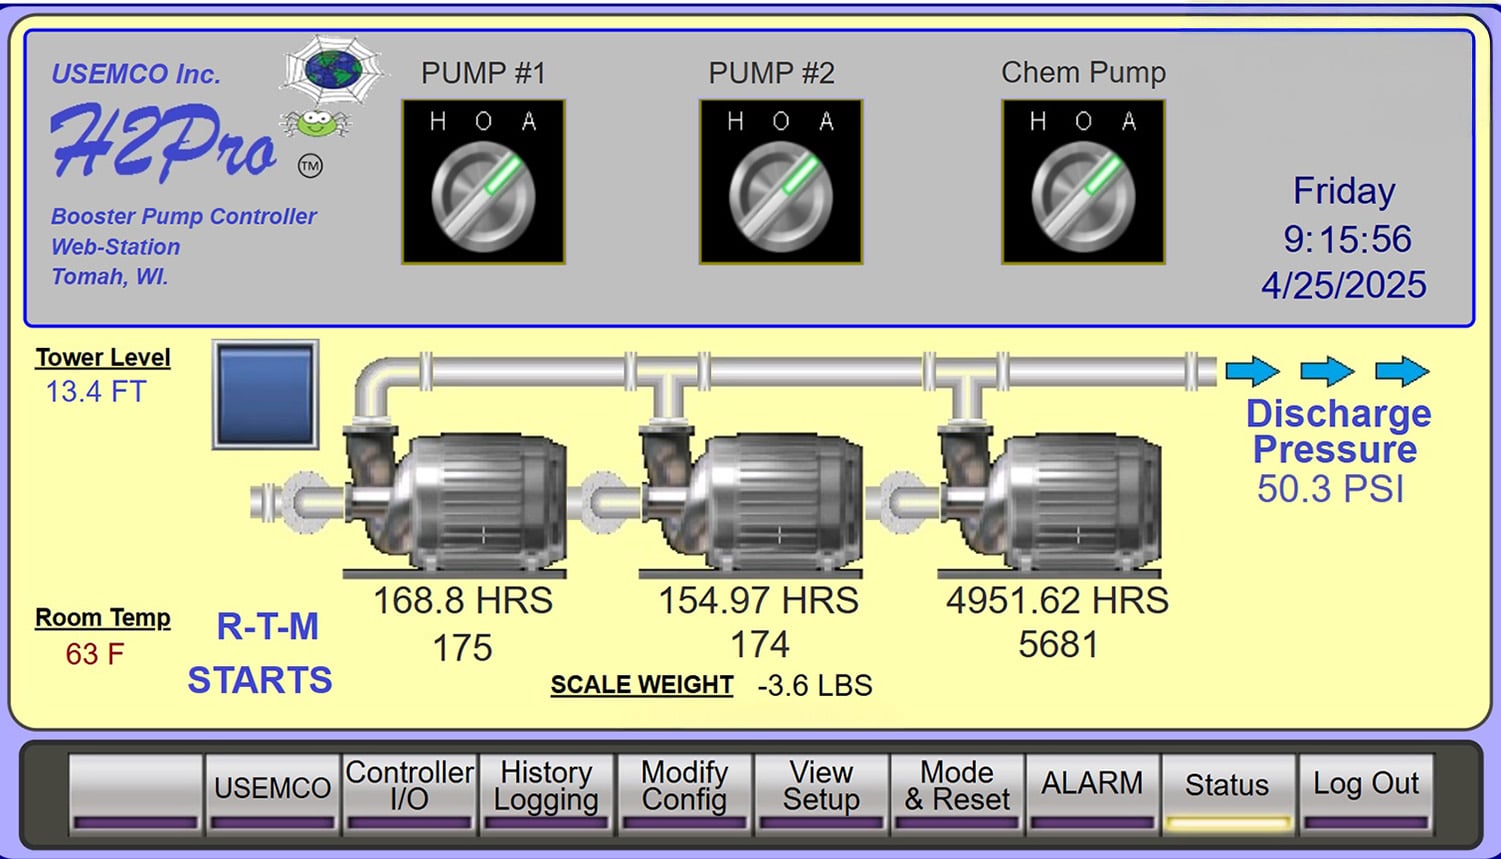Click the PUMP #1 heading
This screenshot has width=1501, height=859.
click(483, 73)
